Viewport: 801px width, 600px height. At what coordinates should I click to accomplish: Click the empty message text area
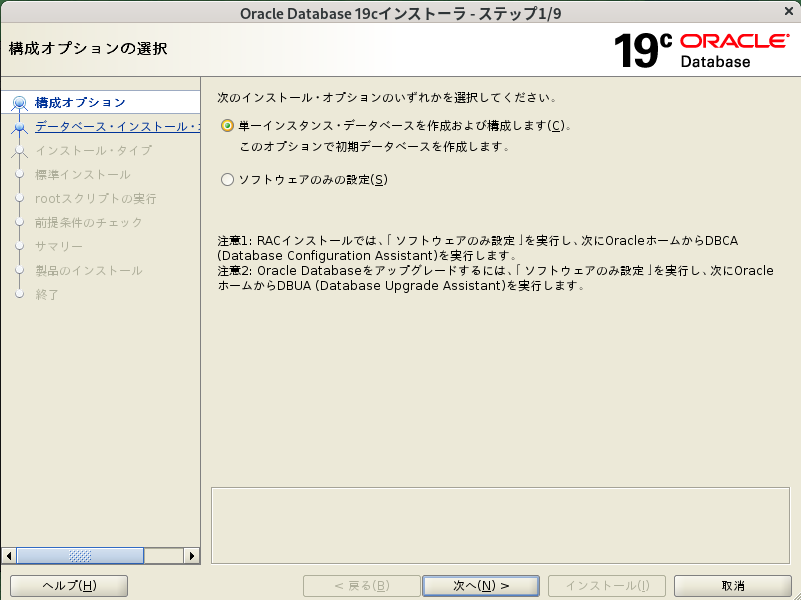(x=500, y=525)
